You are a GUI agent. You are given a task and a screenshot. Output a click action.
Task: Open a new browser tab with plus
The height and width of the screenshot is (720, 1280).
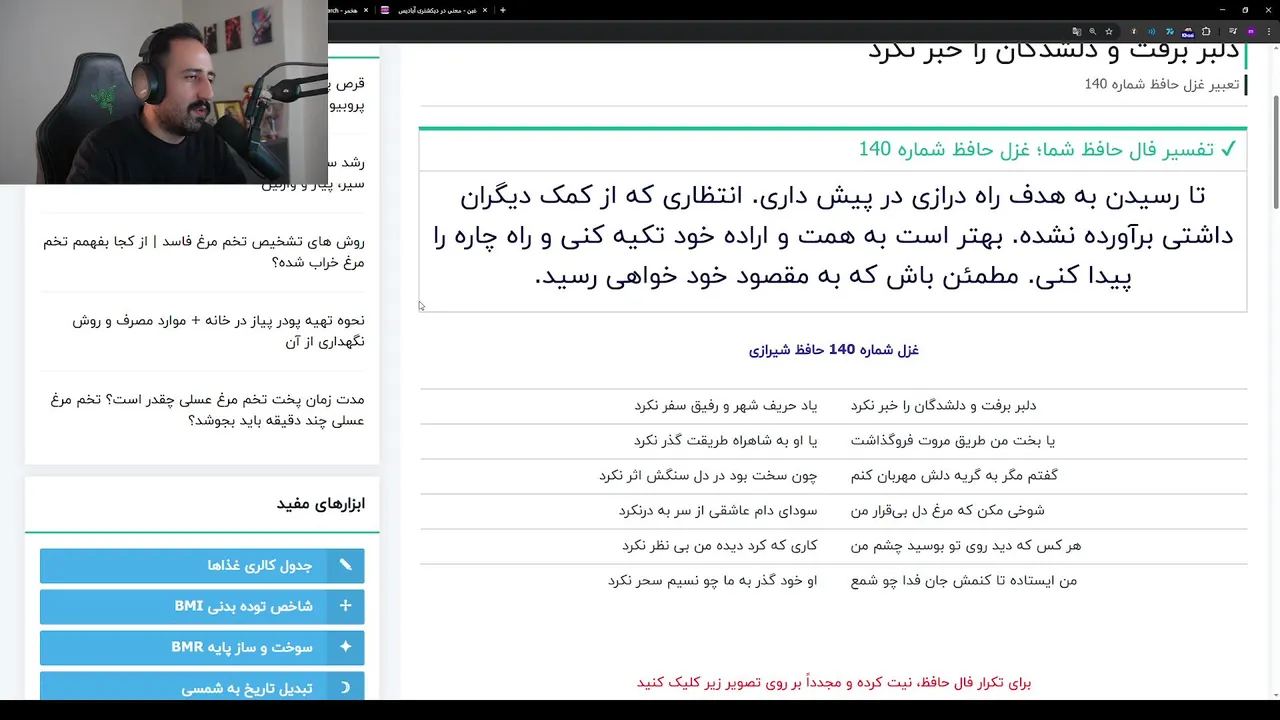tap(502, 10)
